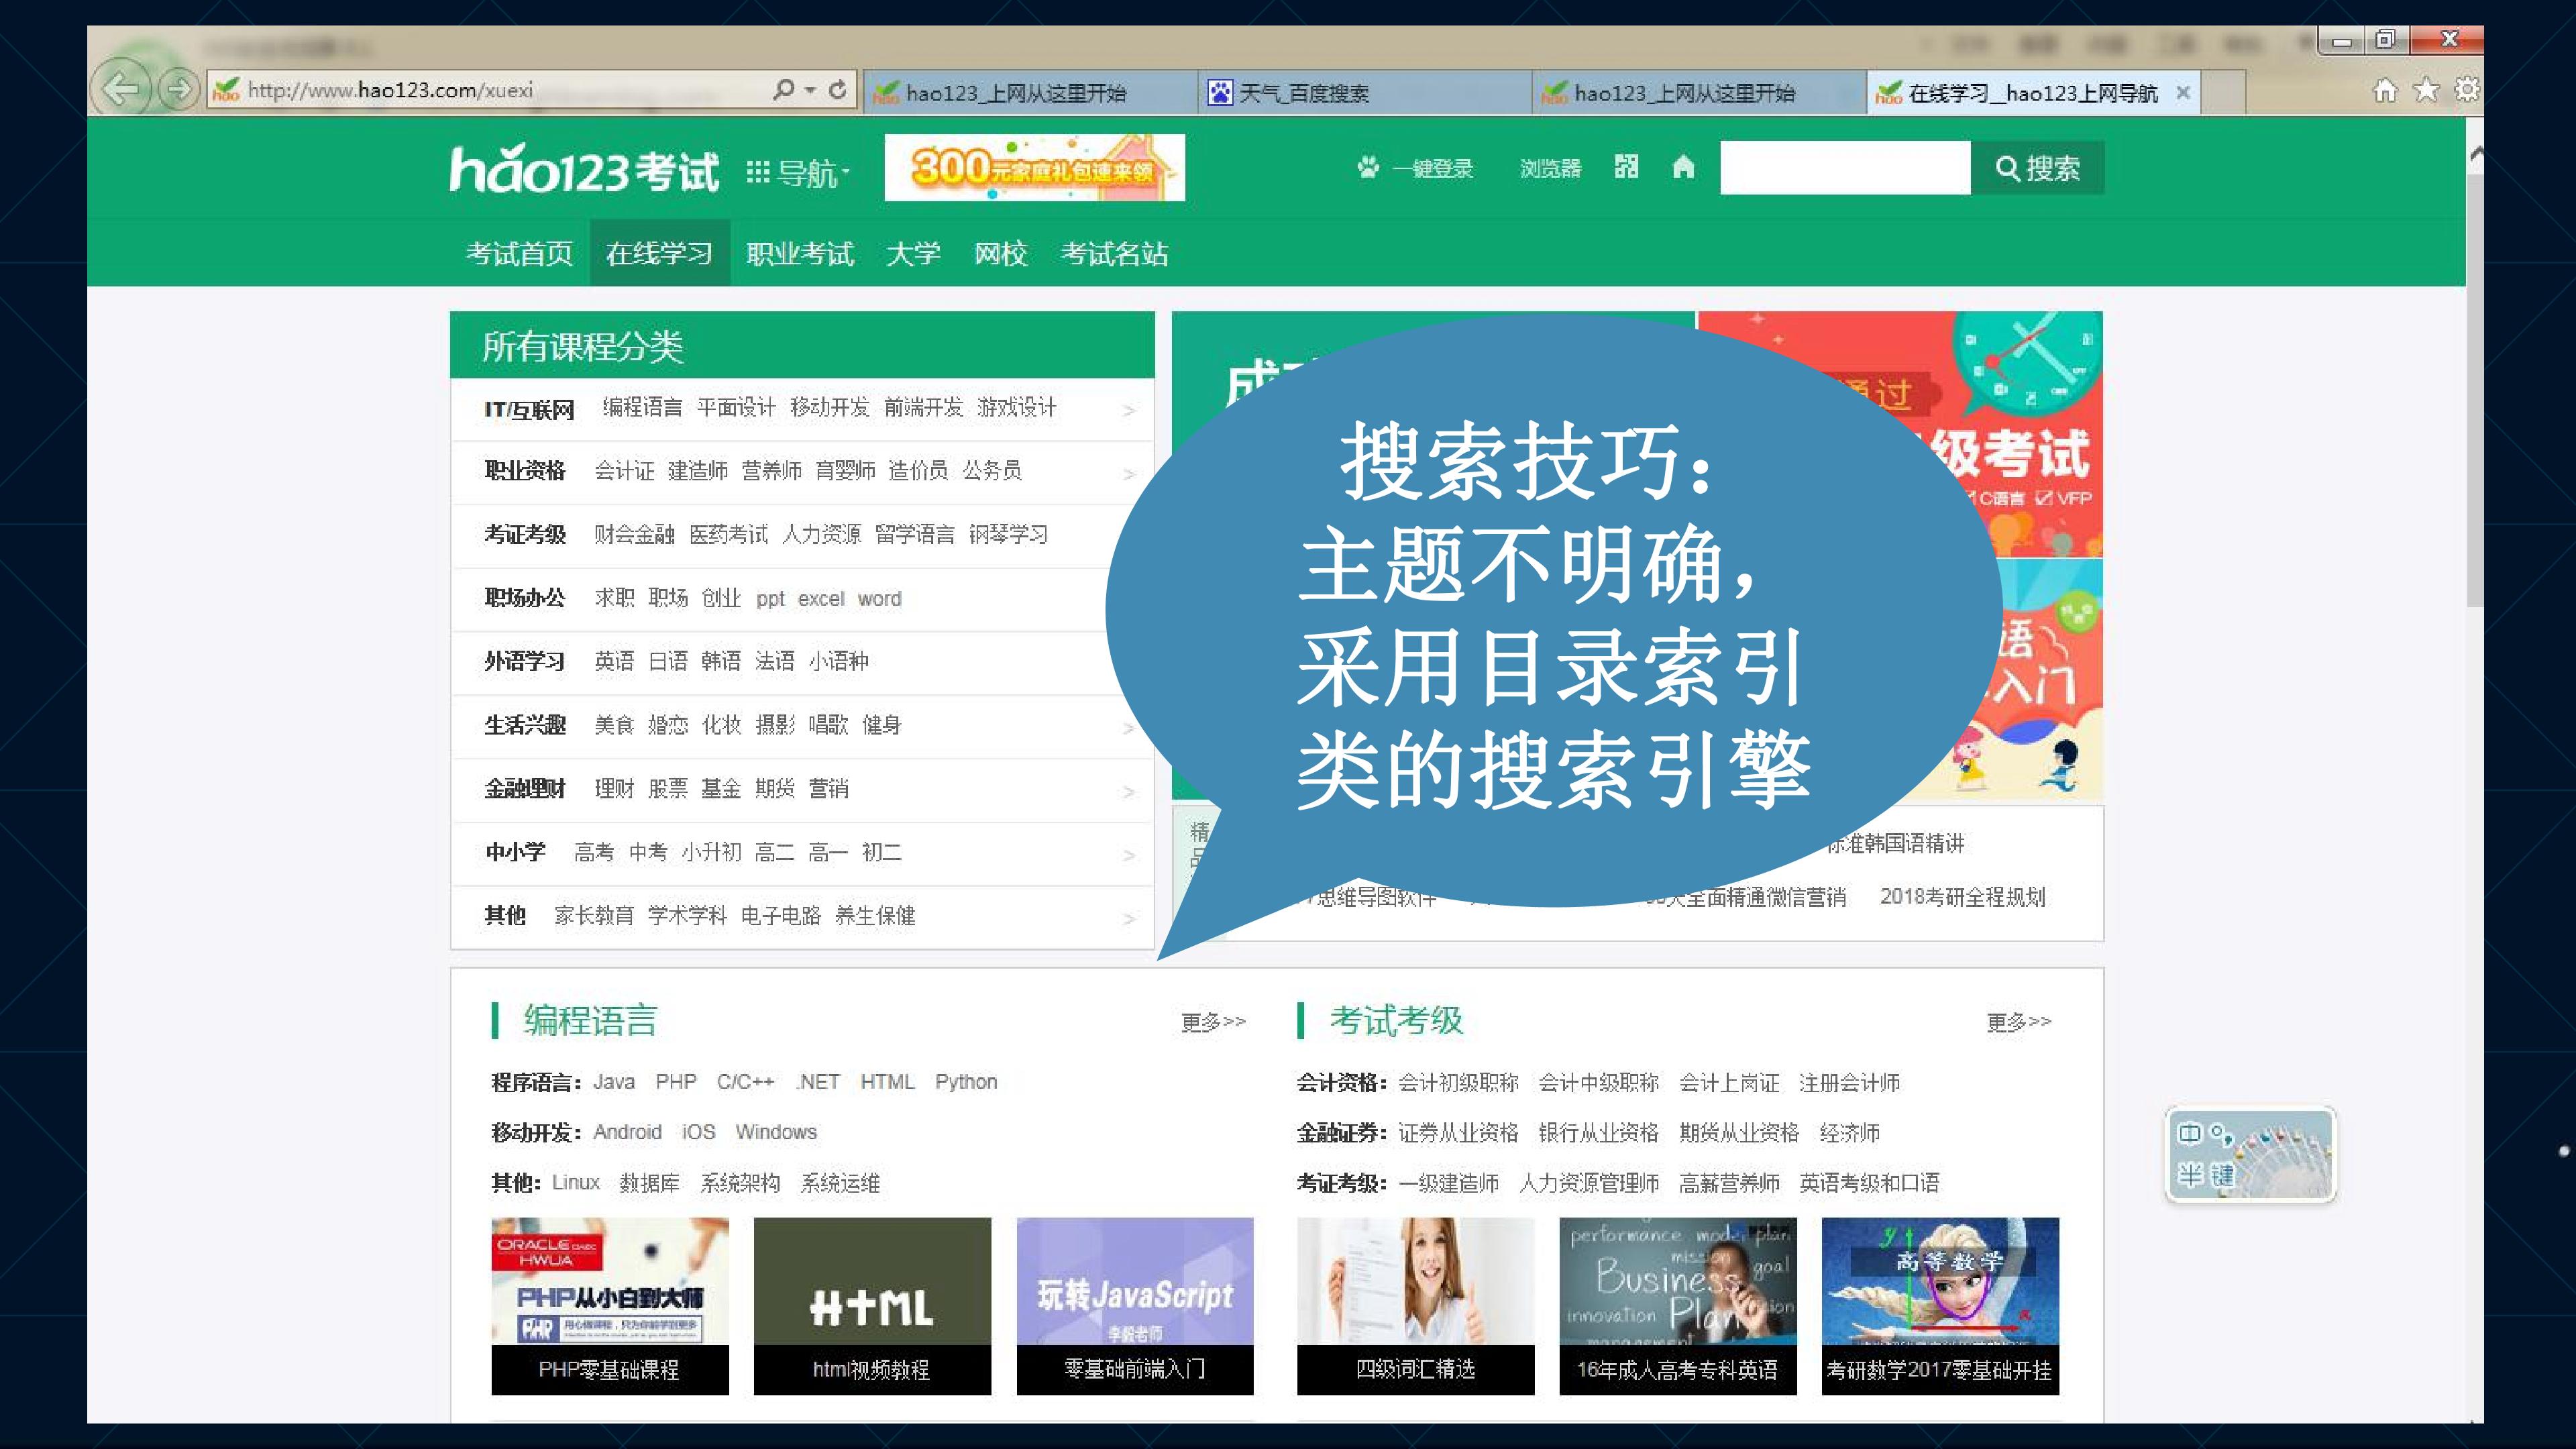This screenshot has width=2576, height=1449.
Task: Click the browser forward arrow button
Action: (x=179, y=90)
